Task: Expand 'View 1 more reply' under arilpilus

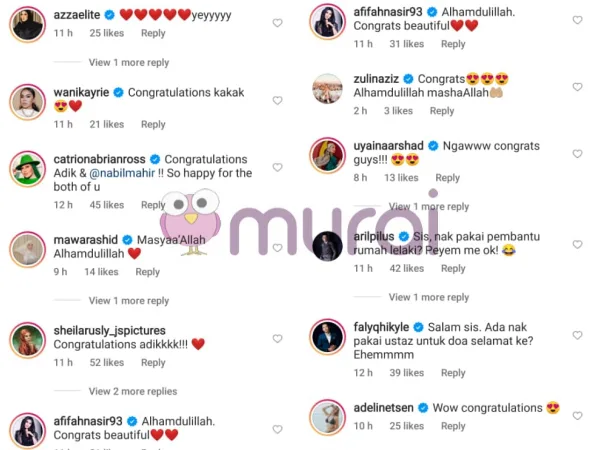Action: click(x=429, y=297)
